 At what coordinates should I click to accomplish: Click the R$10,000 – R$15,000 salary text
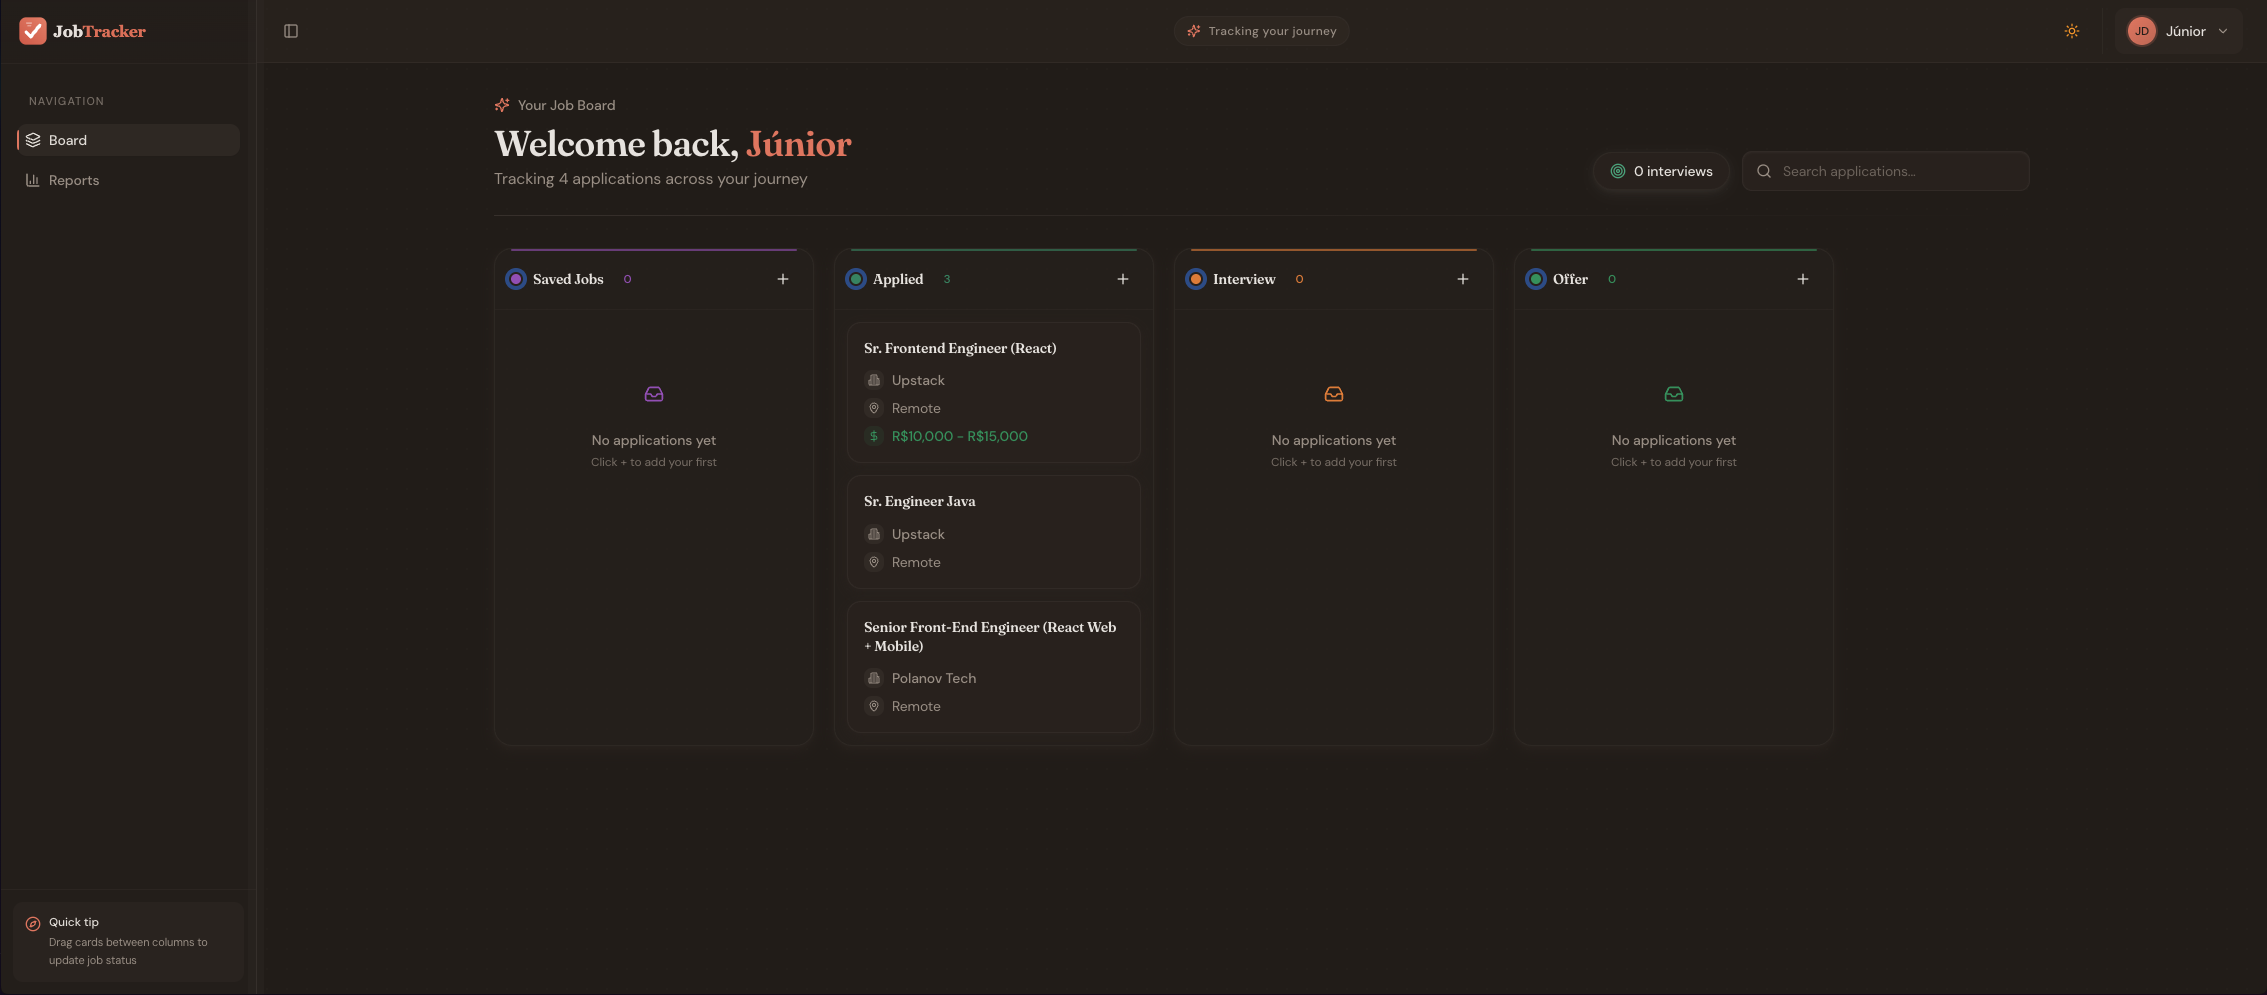click(x=960, y=436)
